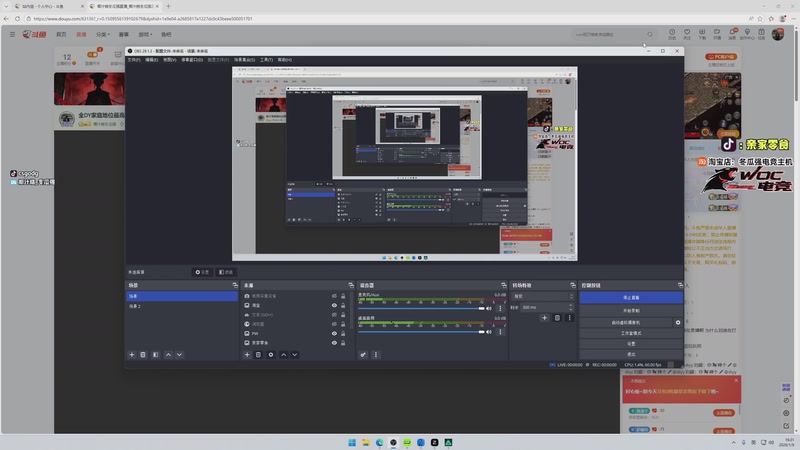Hide the 淘宝 source via eye icon

click(x=334, y=305)
